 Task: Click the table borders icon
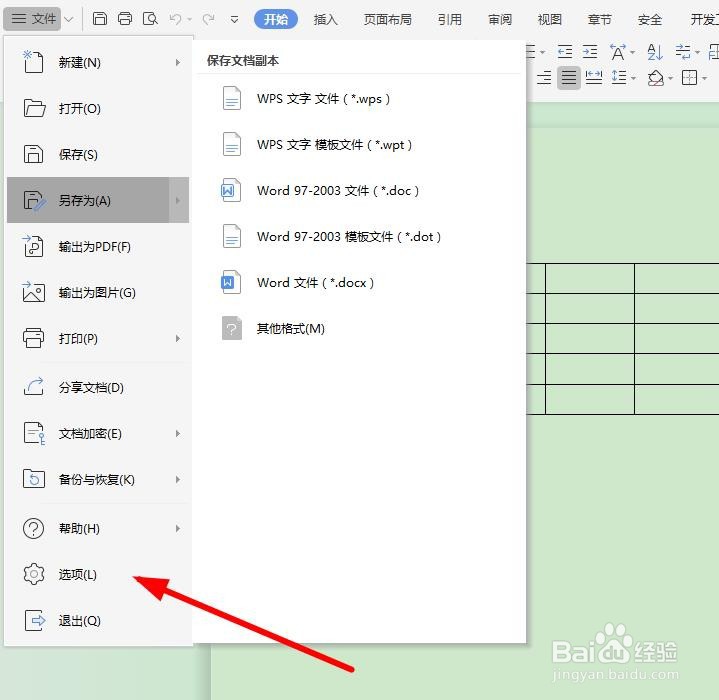(689, 78)
